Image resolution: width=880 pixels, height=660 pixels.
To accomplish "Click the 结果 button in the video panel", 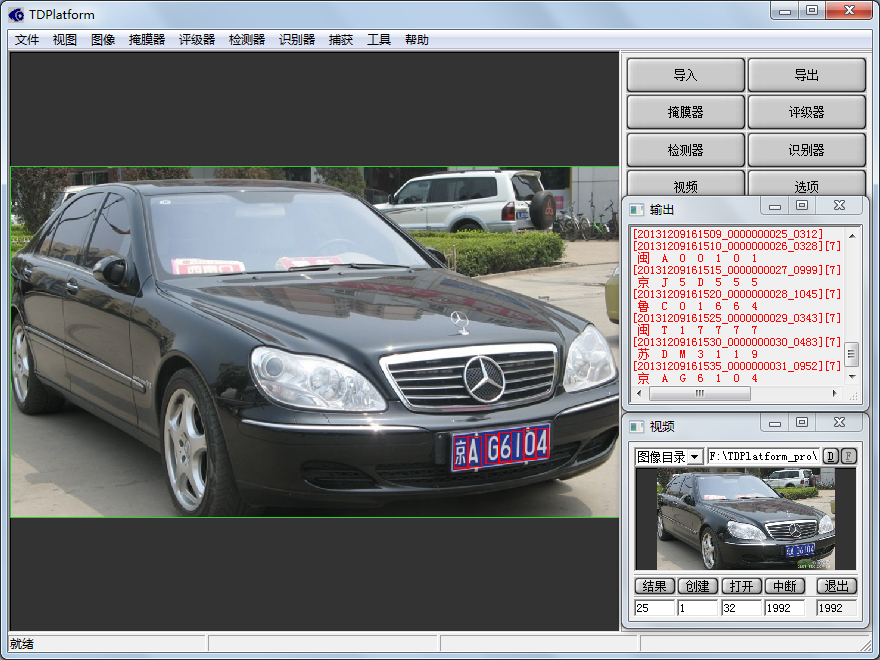I will tap(654, 586).
